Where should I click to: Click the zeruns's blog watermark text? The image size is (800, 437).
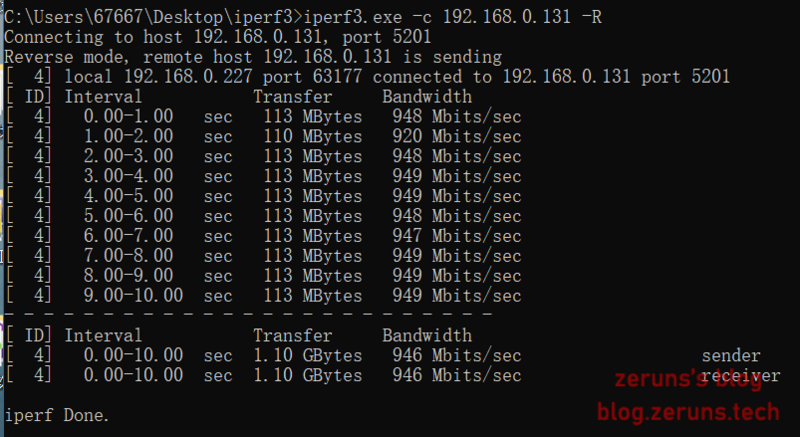tap(688, 380)
